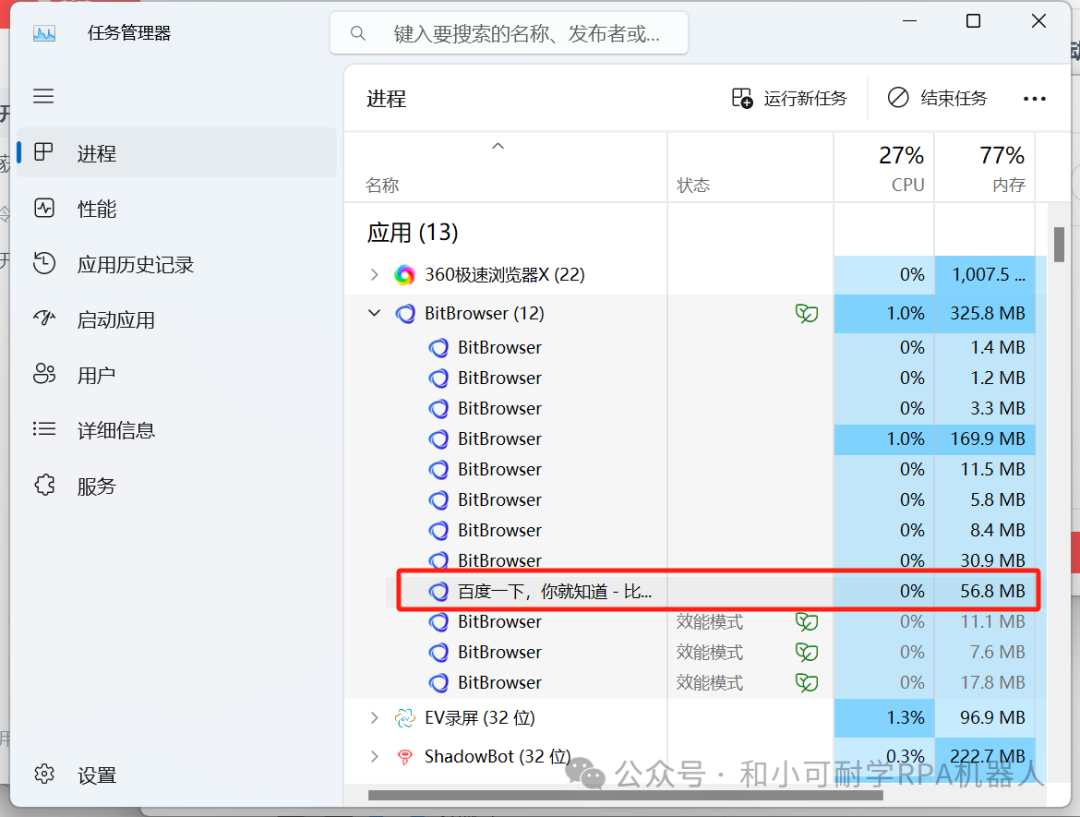Click the 360极速浏览器X app icon
The height and width of the screenshot is (817, 1080).
[x=405, y=275]
